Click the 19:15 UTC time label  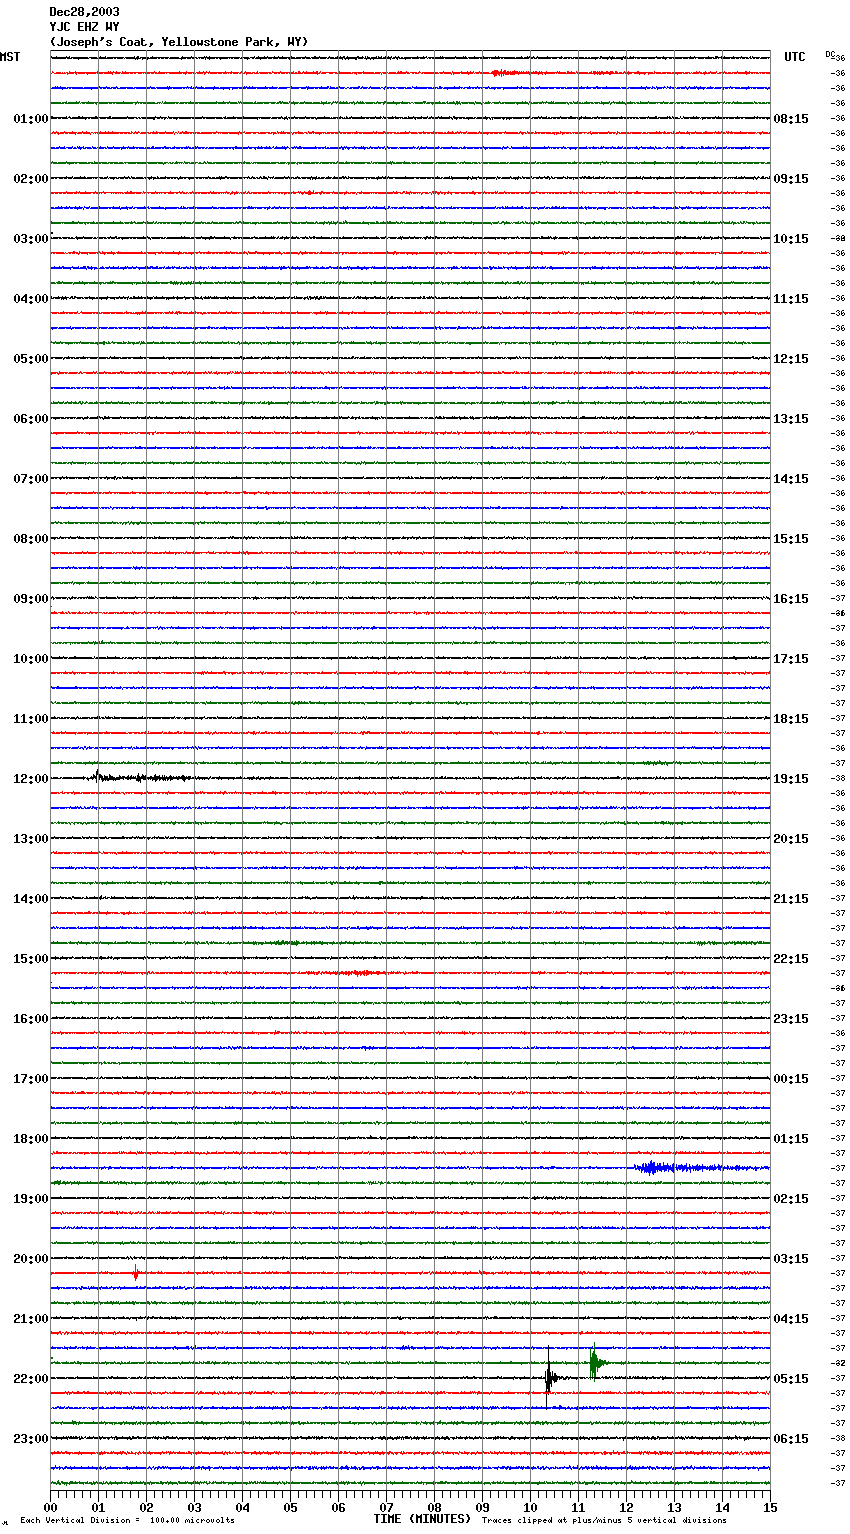791,779
